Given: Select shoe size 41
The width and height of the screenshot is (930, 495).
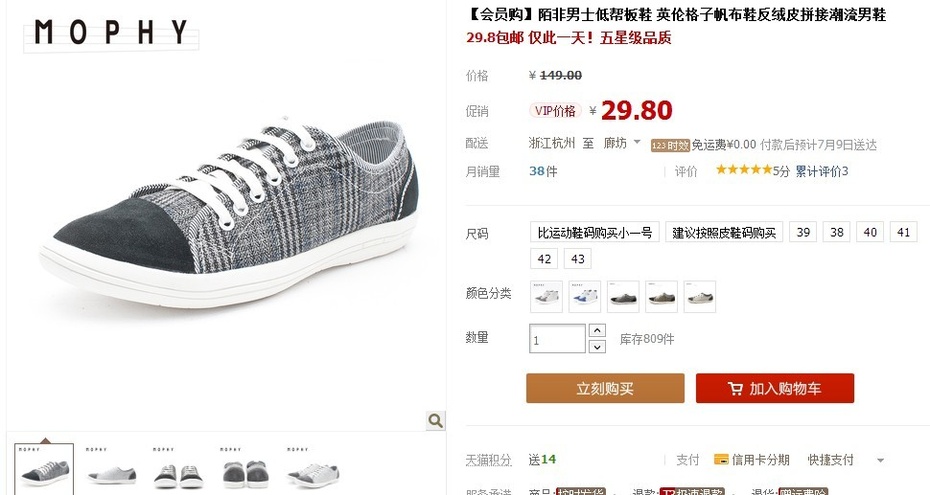Looking at the screenshot, I should [x=903, y=232].
